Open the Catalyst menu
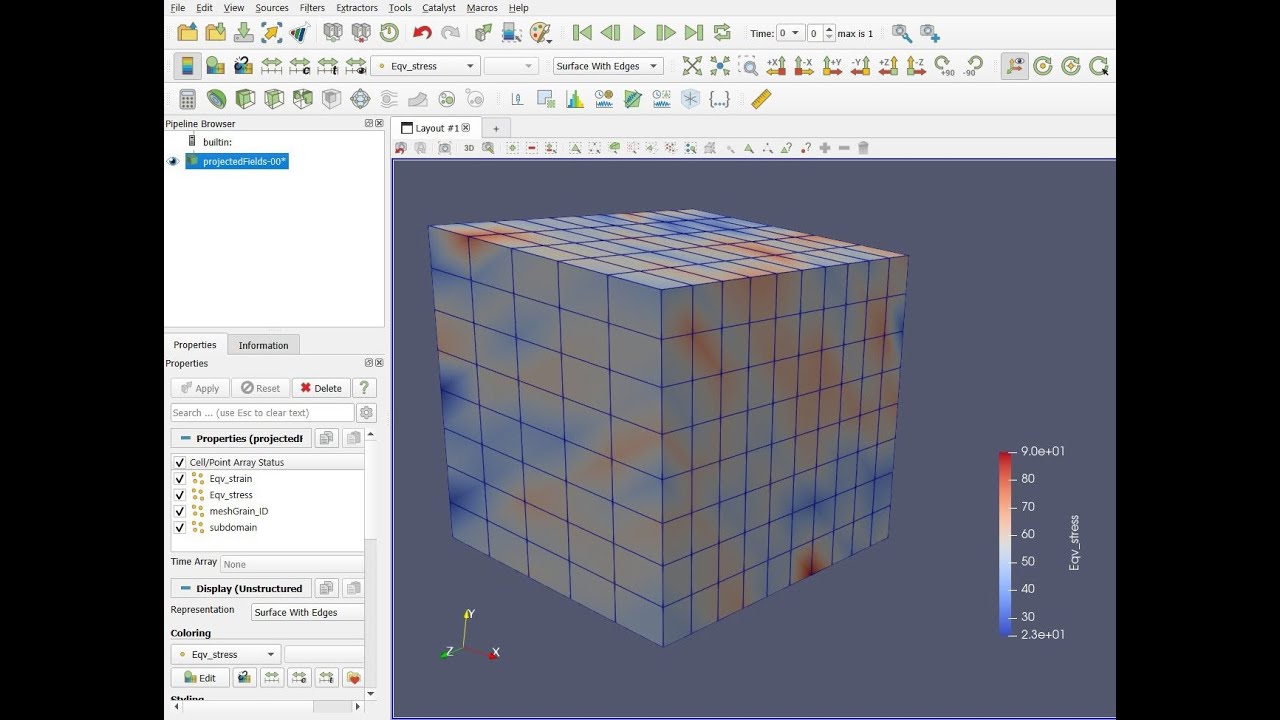Viewport: 1280px width, 720px height. (439, 8)
